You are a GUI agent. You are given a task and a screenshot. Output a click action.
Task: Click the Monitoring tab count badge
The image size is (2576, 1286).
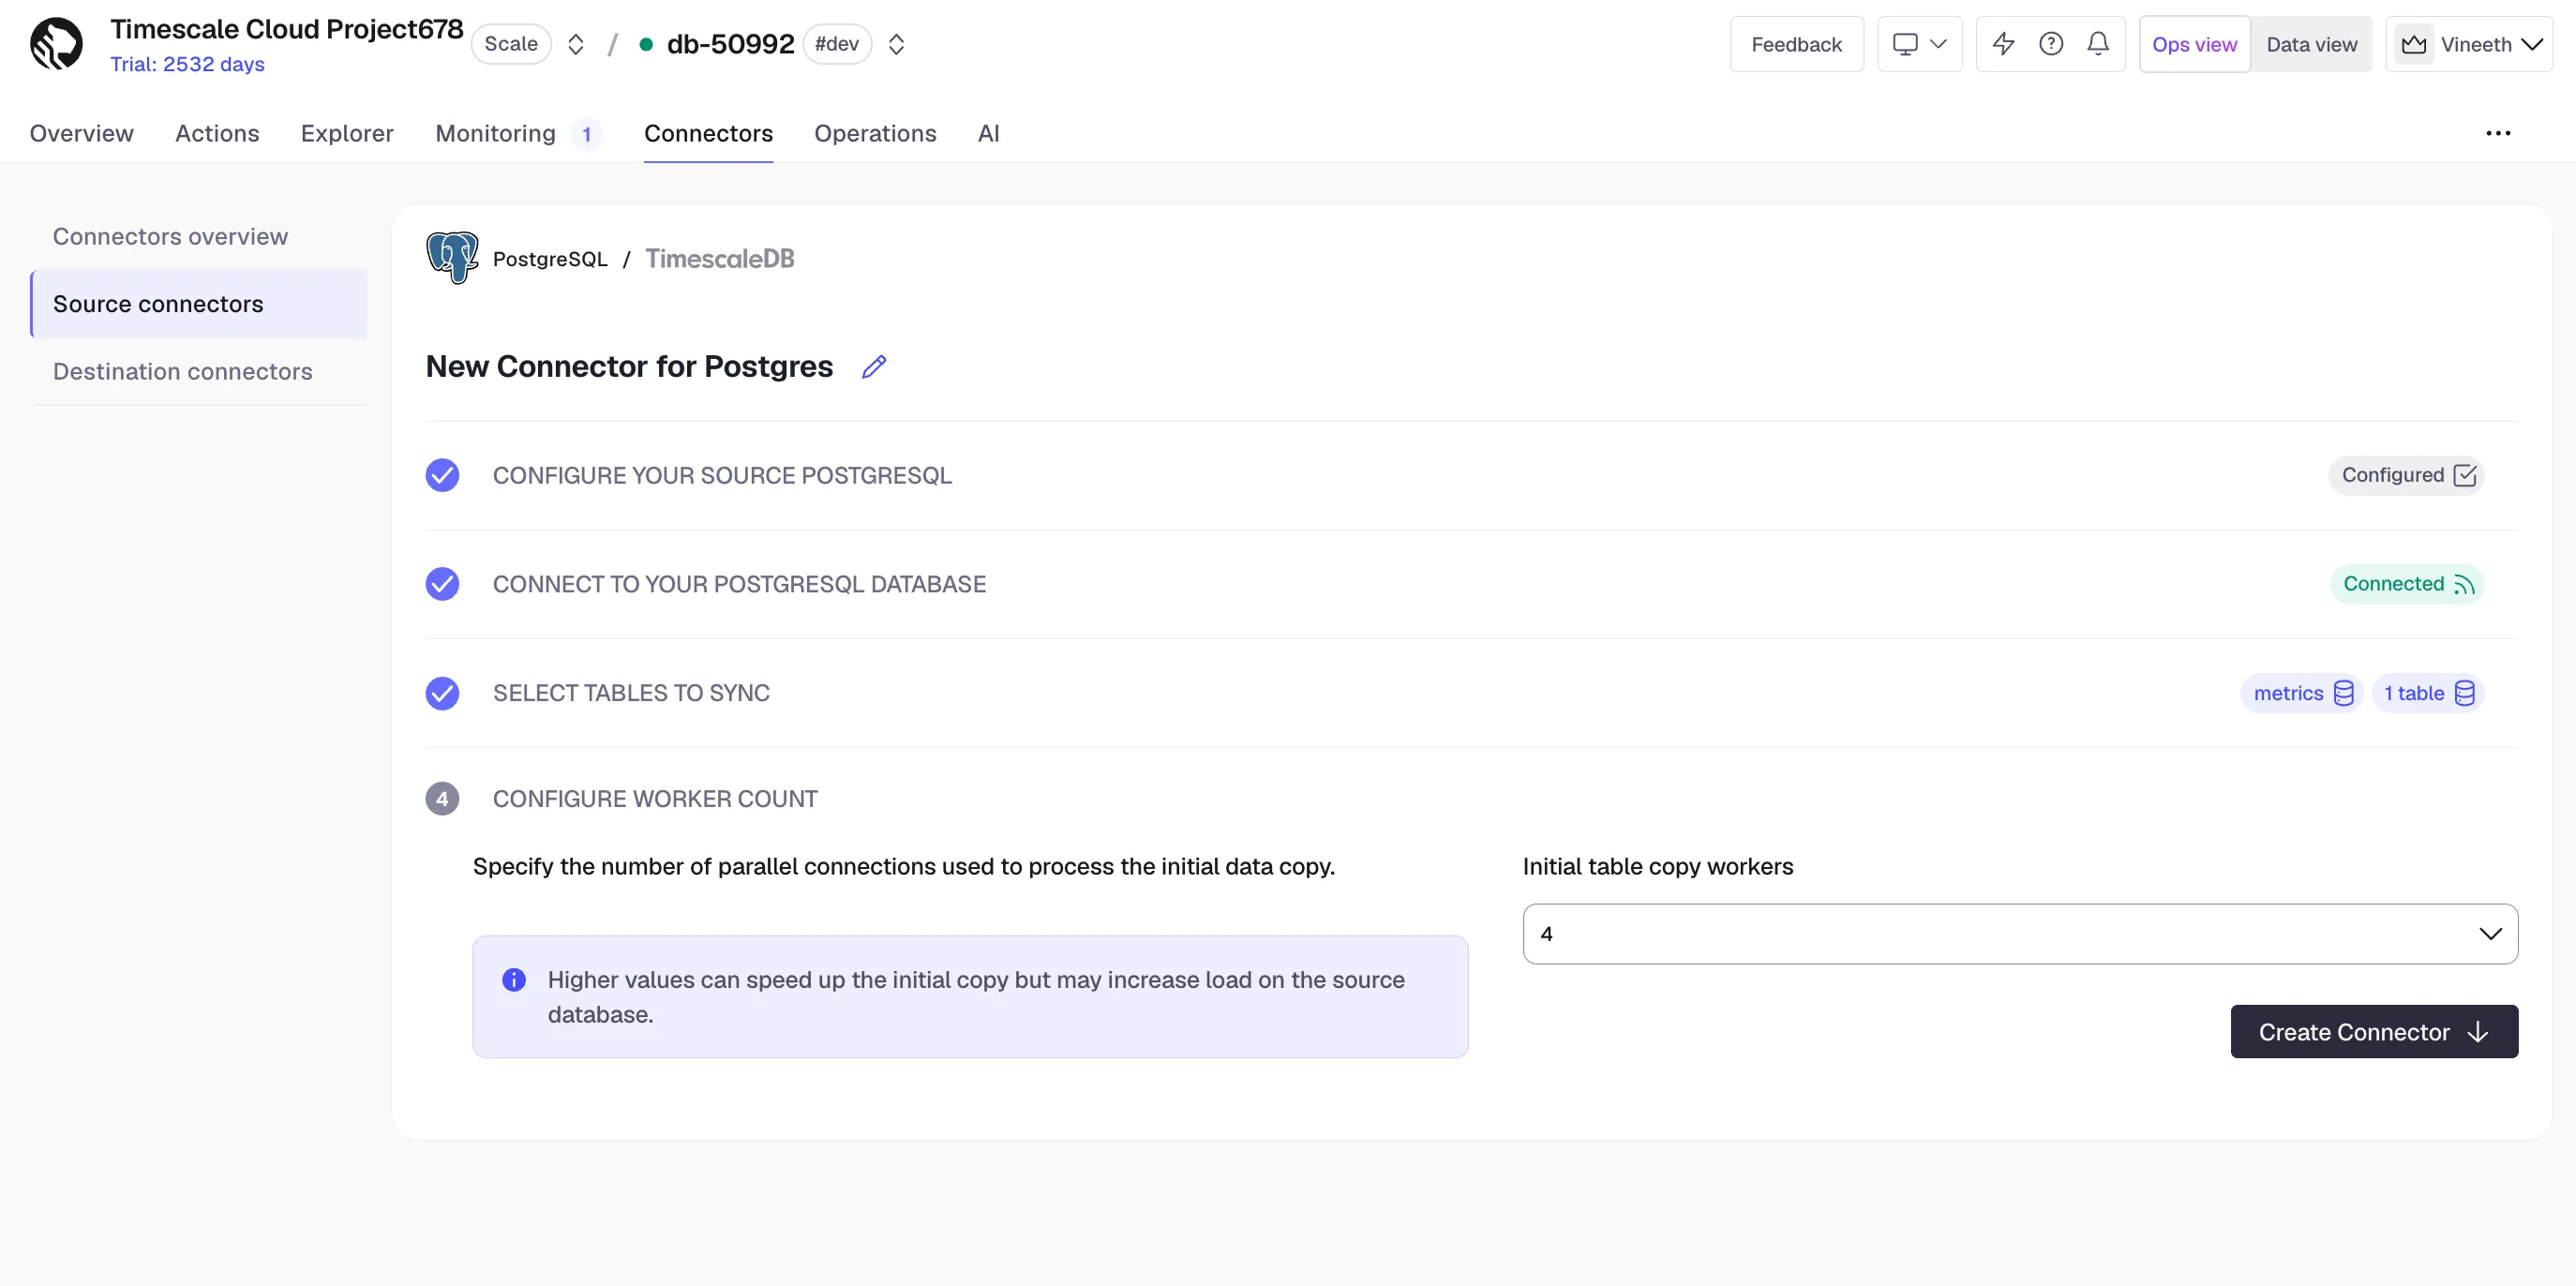(587, 134)
